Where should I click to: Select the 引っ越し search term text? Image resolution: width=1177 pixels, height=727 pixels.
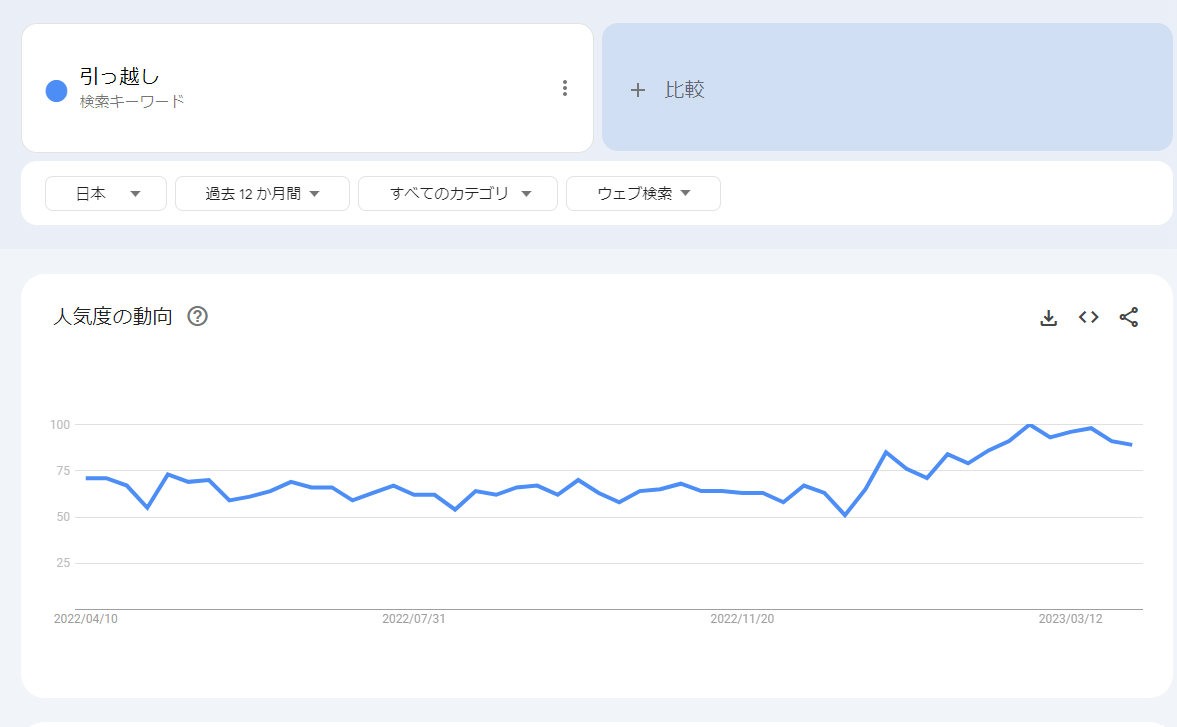pos(119,77)
